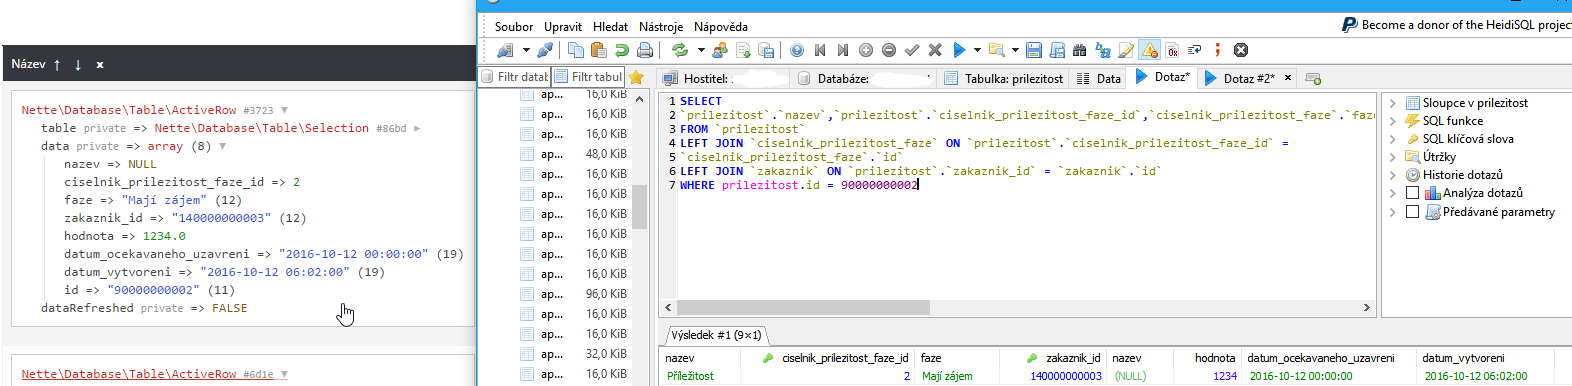The image size is (1572, 386).
Task: Click the green Undo arrow
Action: click(622, 50)
